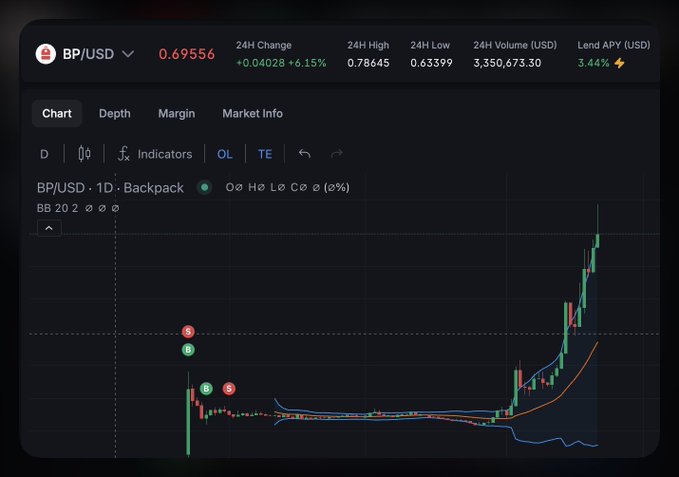Click the 24H Low value 0.63399
Viewport: 679px width, 477px height.
431,63
